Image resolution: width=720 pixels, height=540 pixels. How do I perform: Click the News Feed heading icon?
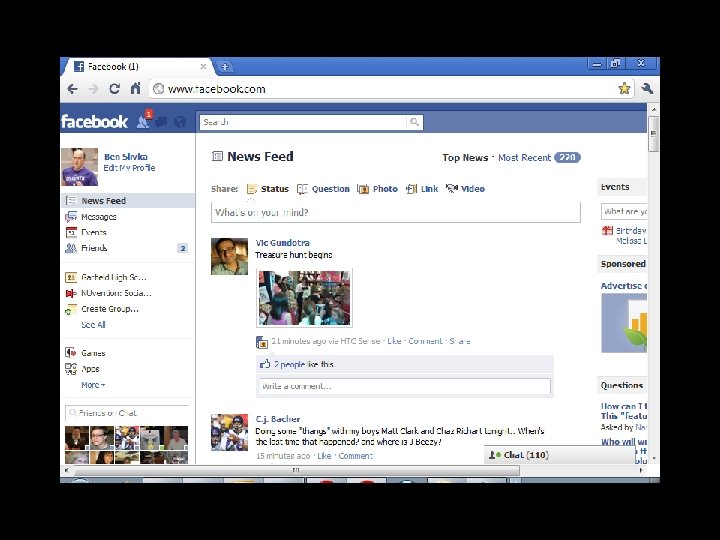click(217, 157)
